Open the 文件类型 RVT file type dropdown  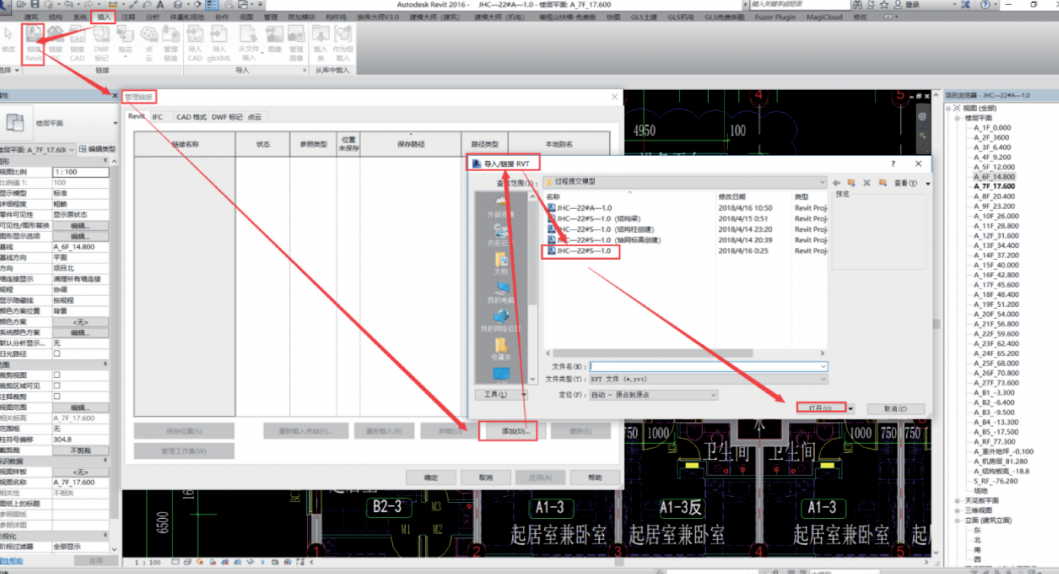pos(708,379)
